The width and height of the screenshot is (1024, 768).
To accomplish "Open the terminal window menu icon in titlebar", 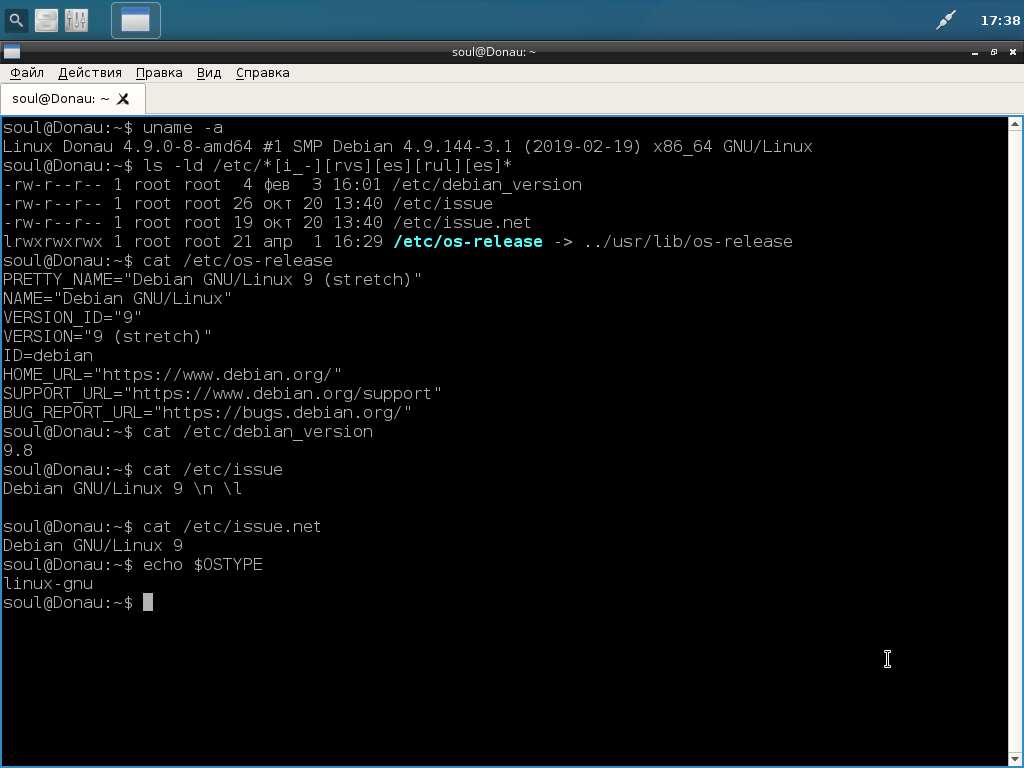I will point(12,52).
